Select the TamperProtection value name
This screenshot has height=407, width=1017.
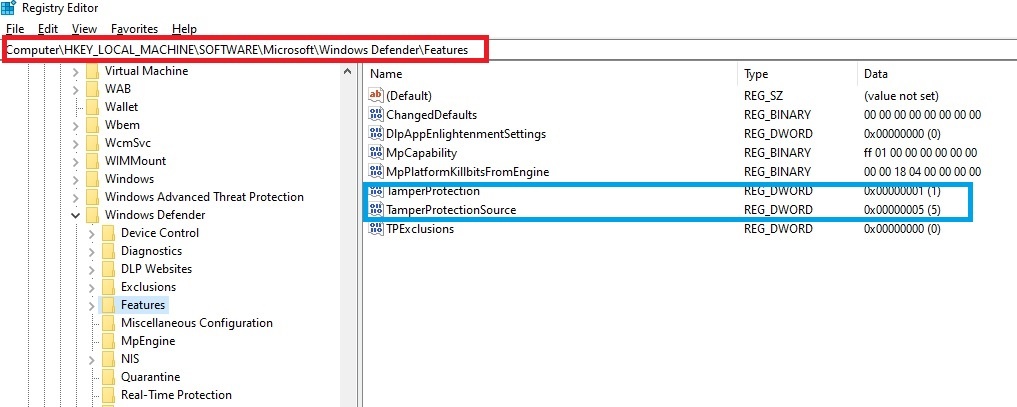[433, 191]
